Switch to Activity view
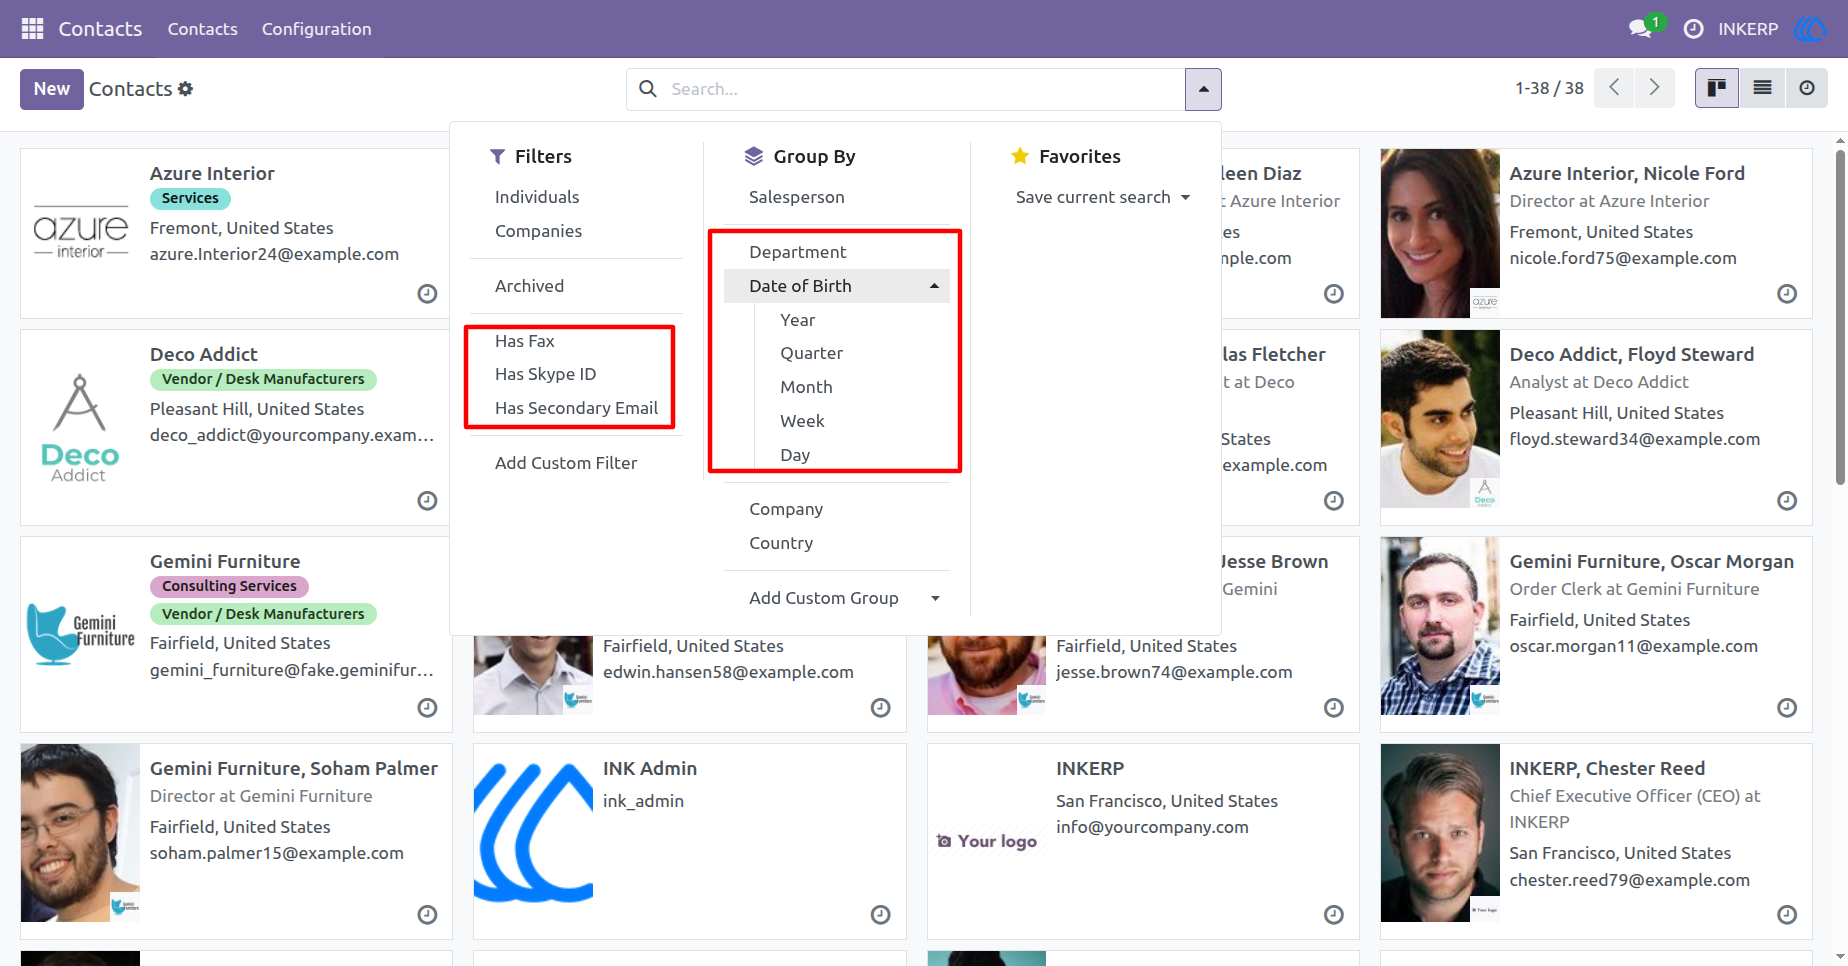Viewport: 1848px width, 966px height. point(1806,88)
